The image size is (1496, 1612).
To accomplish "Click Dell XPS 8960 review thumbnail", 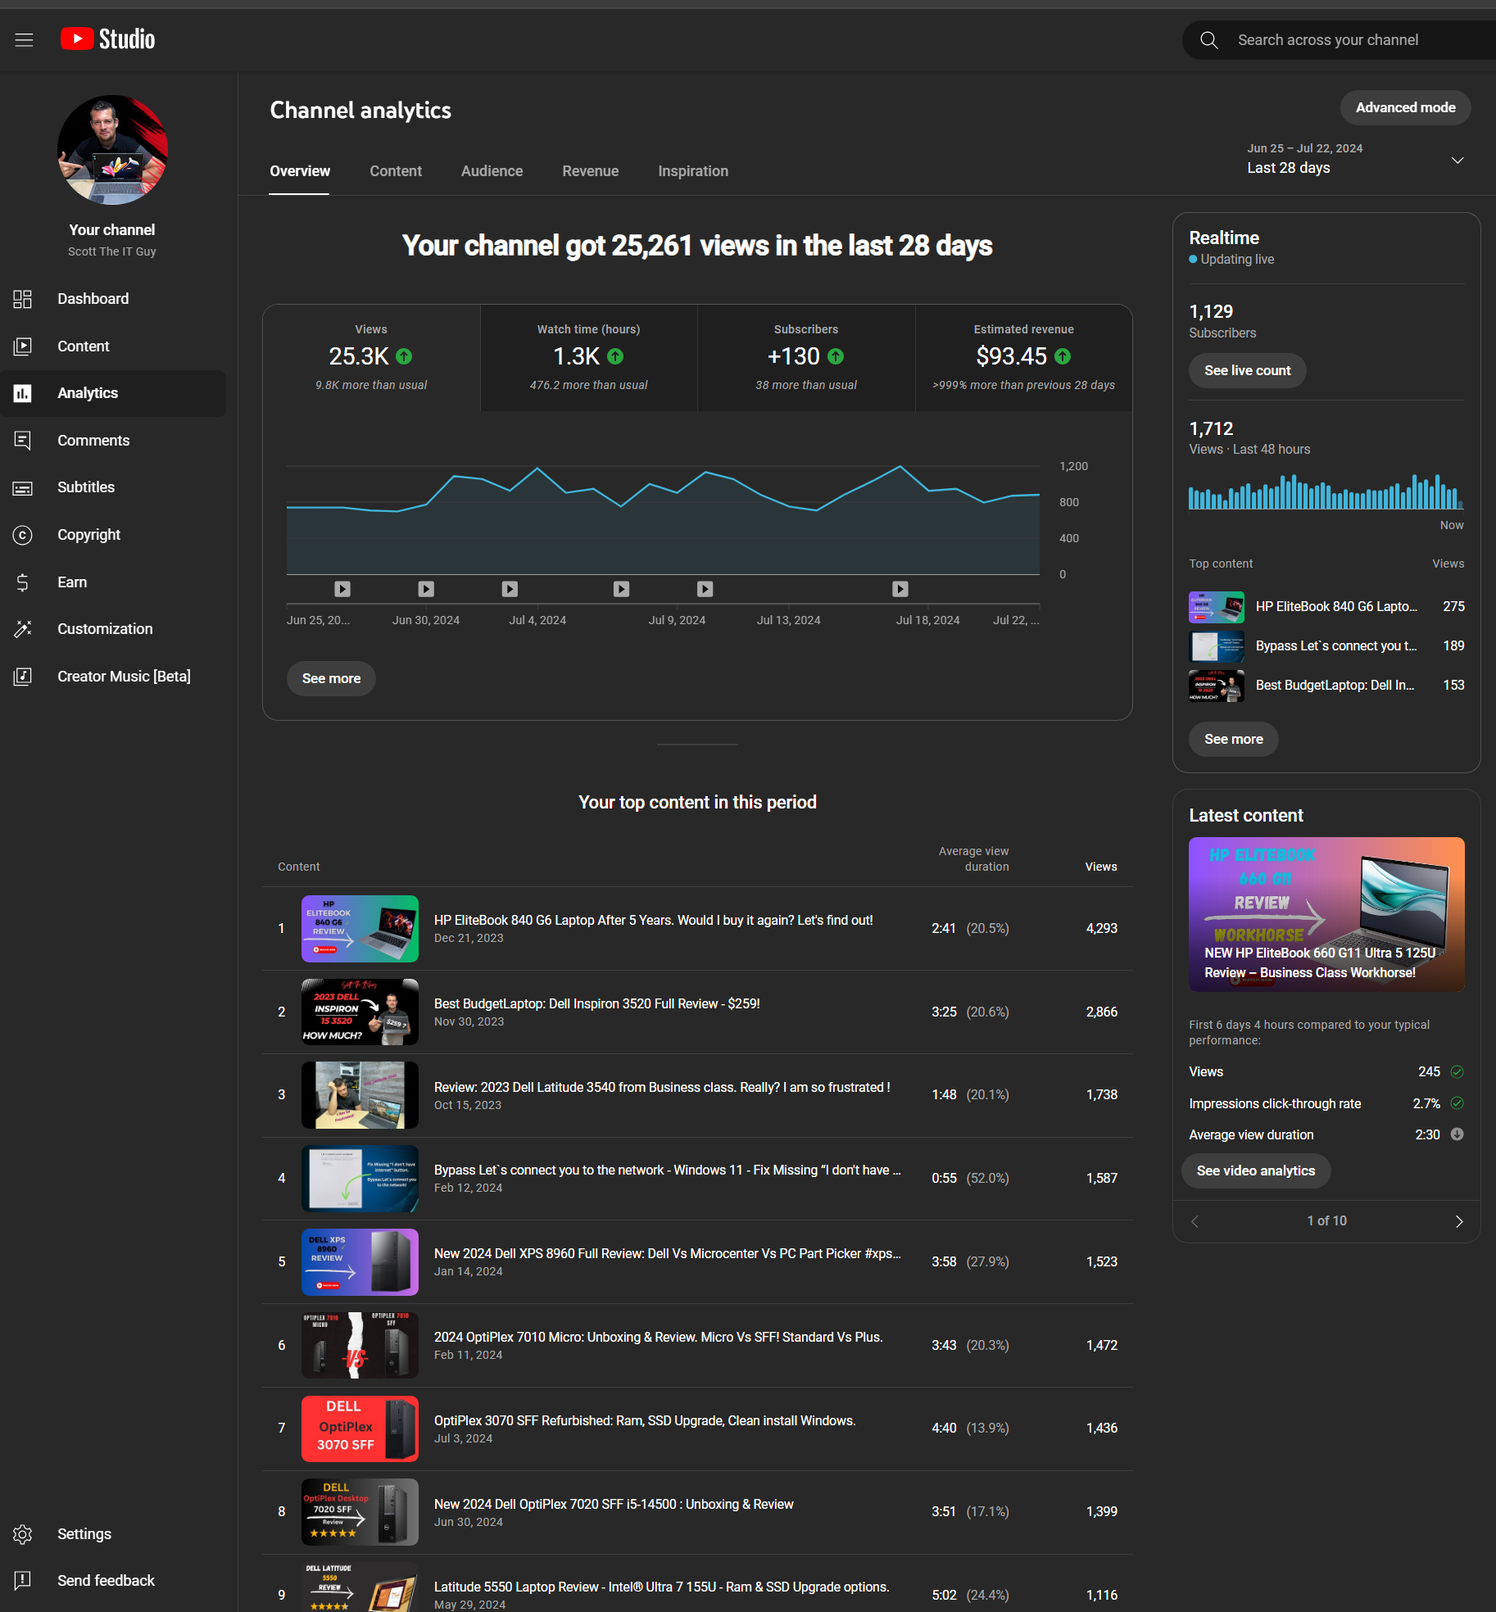I will (360, 1262).
